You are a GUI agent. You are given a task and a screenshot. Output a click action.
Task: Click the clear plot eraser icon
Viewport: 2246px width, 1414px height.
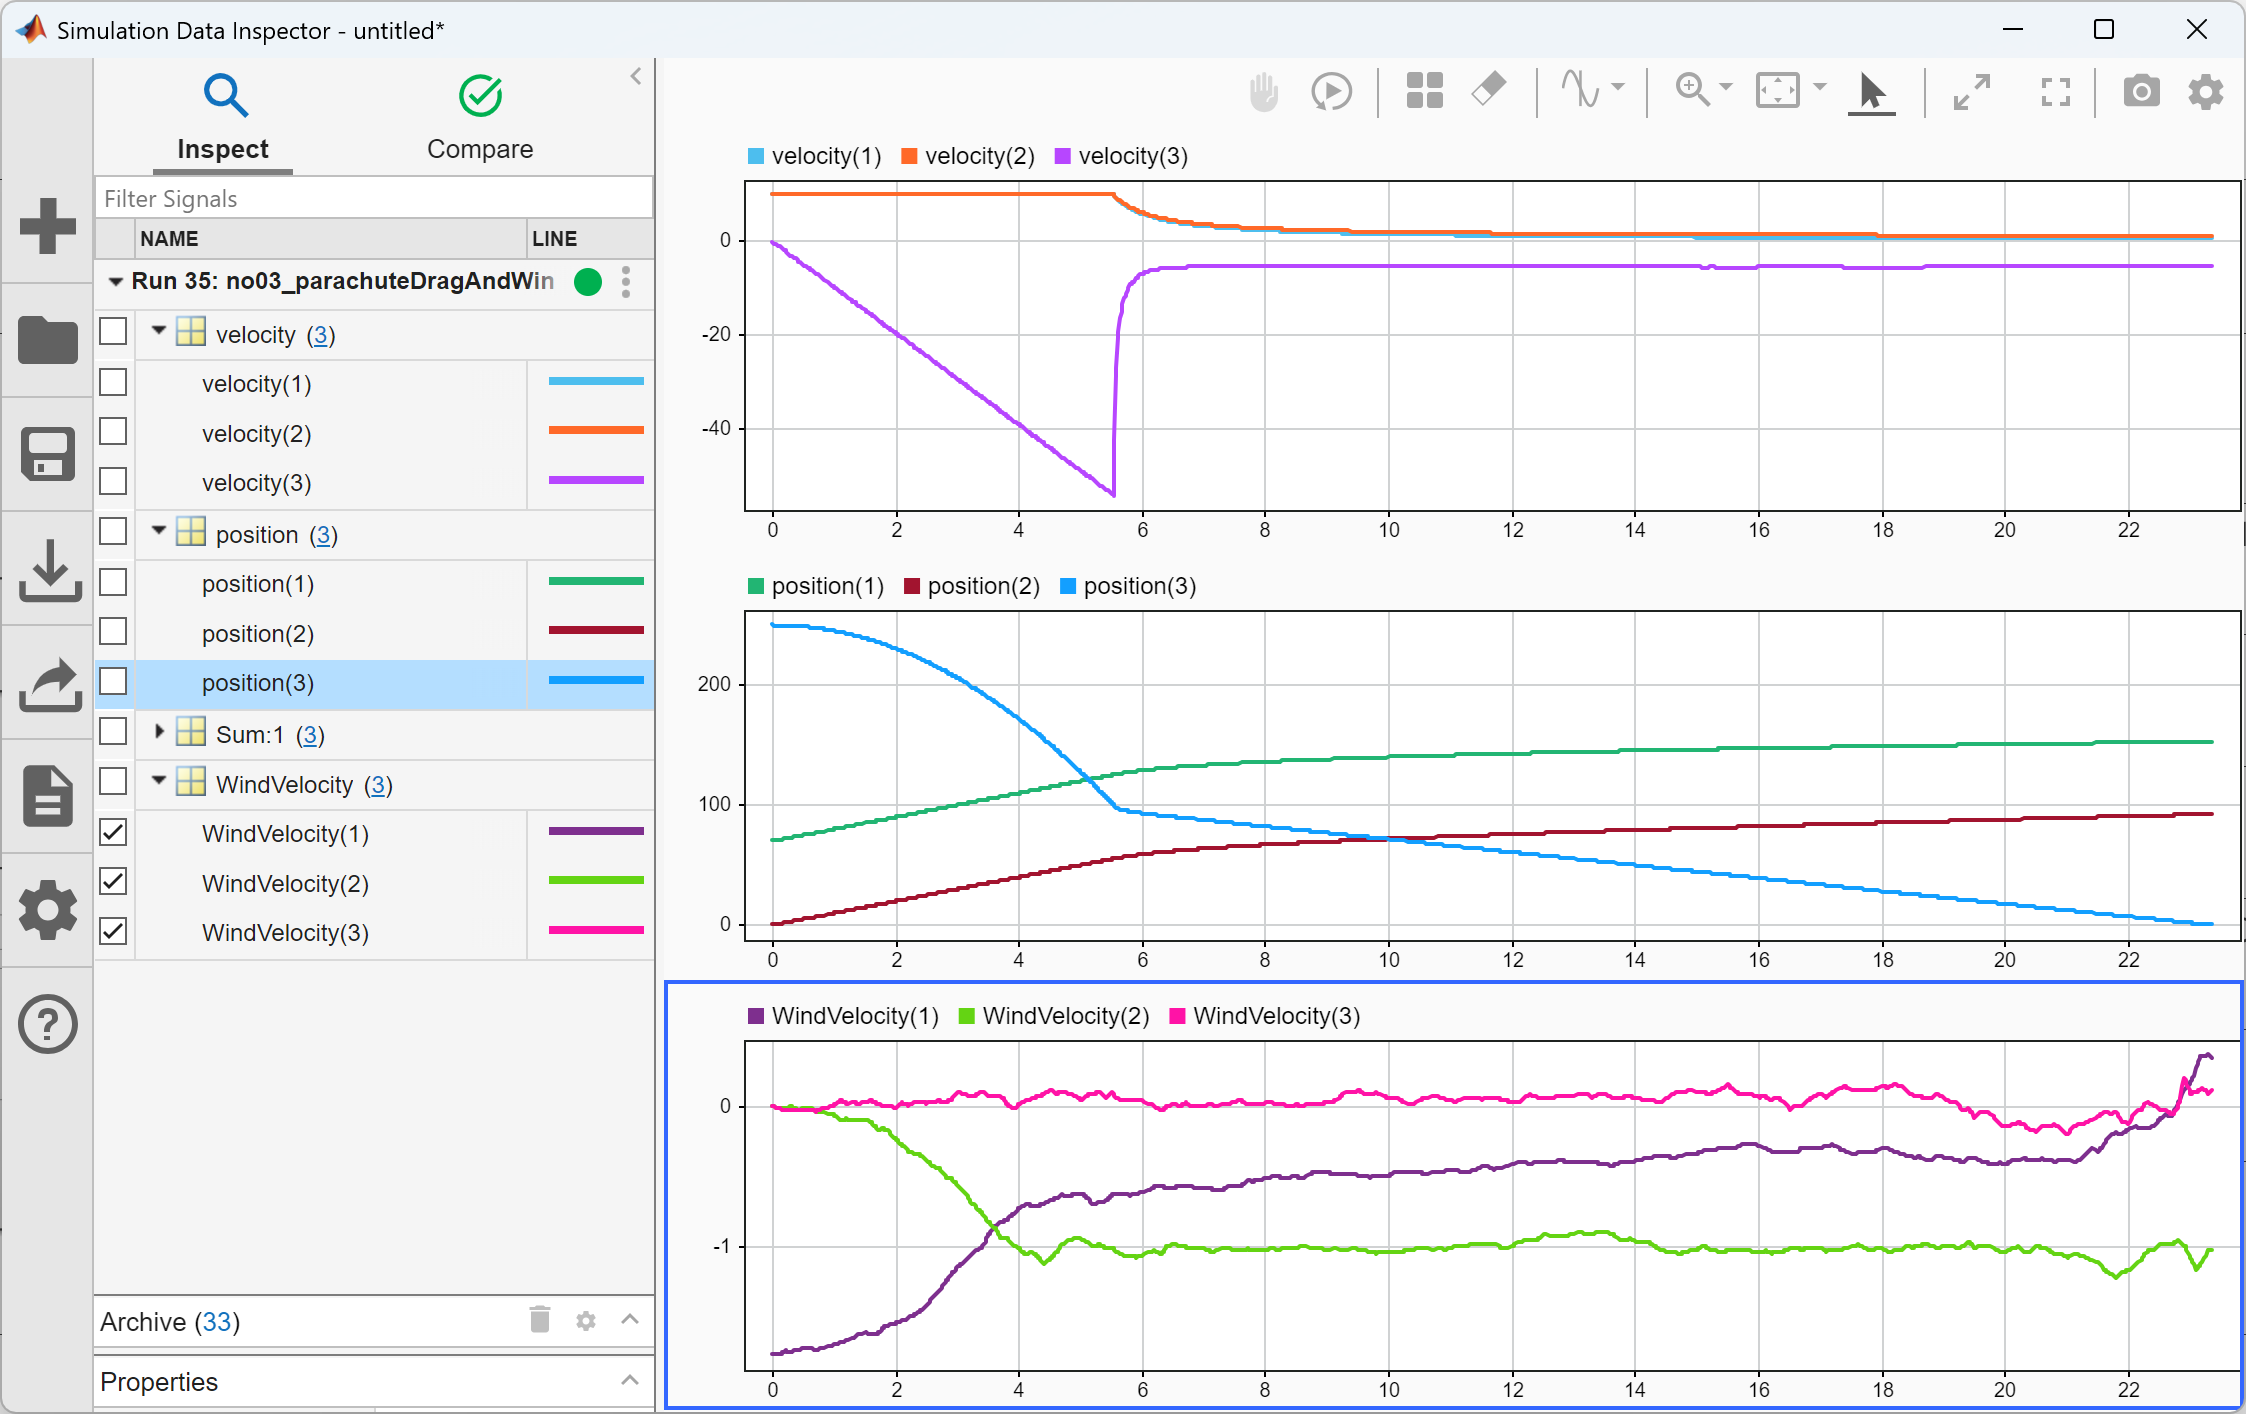click(1489, 89)
